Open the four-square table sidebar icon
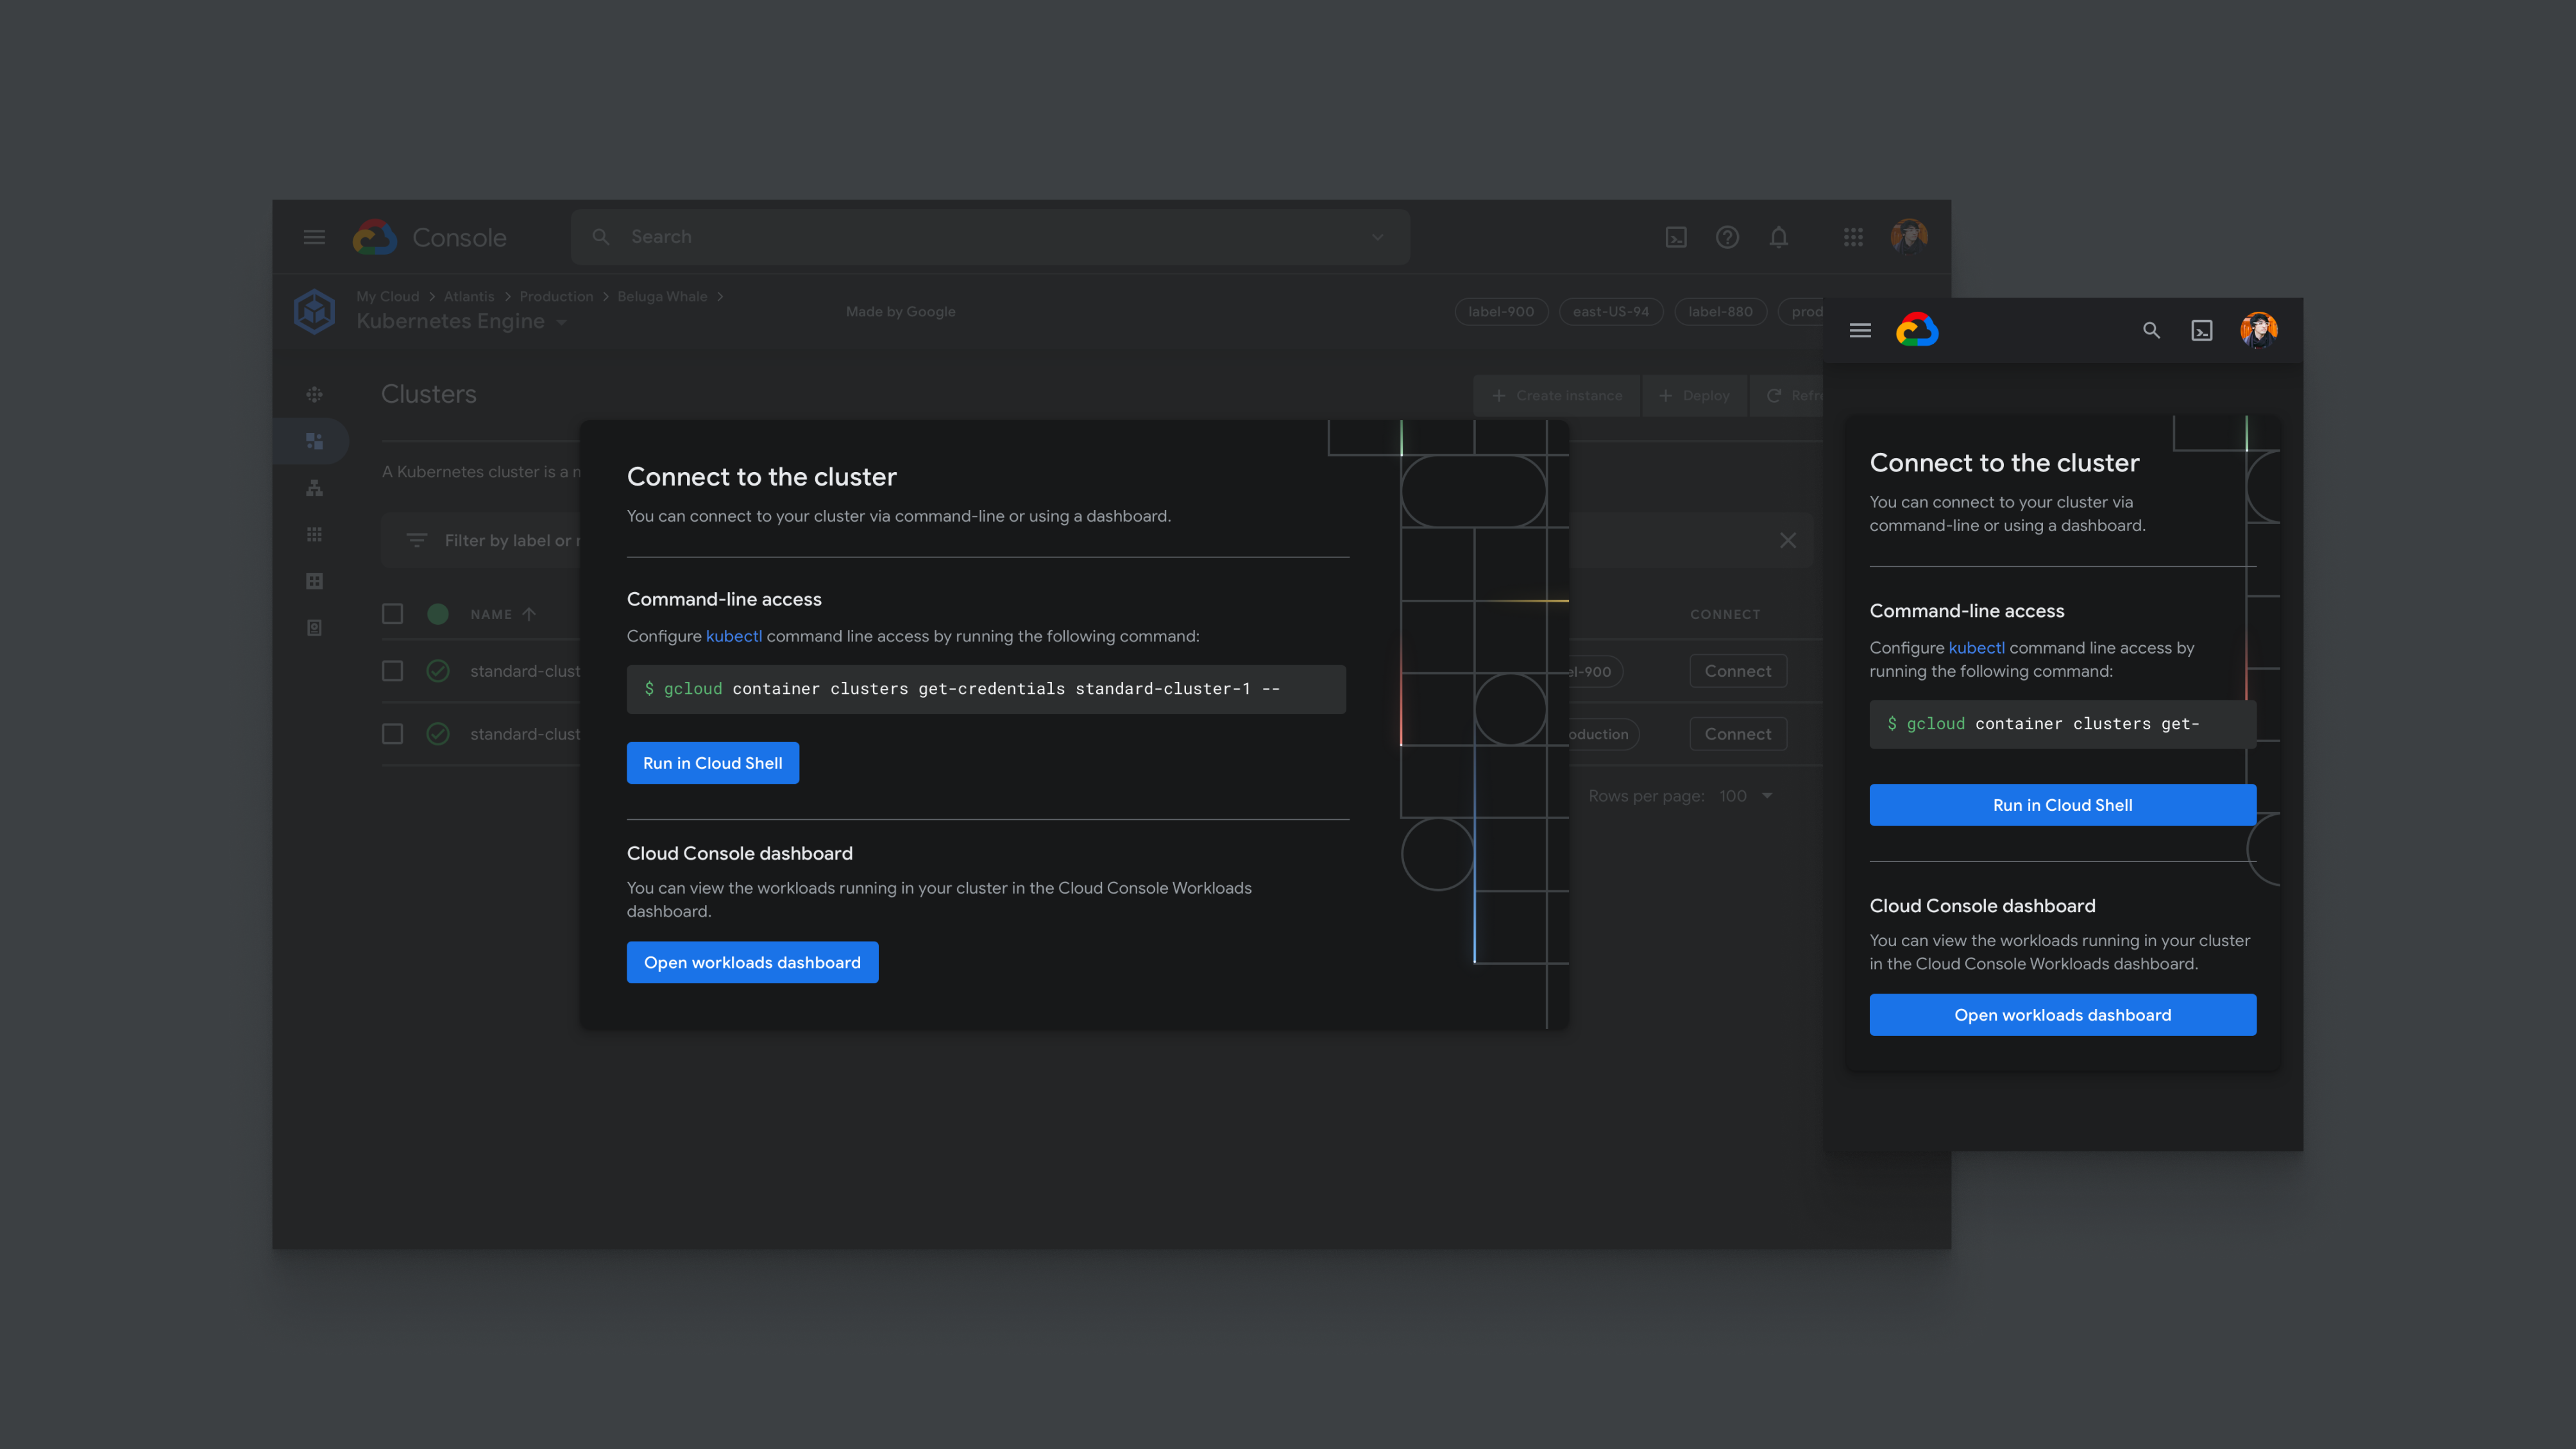This screenshot has height=1449, width=2576. 314,581
